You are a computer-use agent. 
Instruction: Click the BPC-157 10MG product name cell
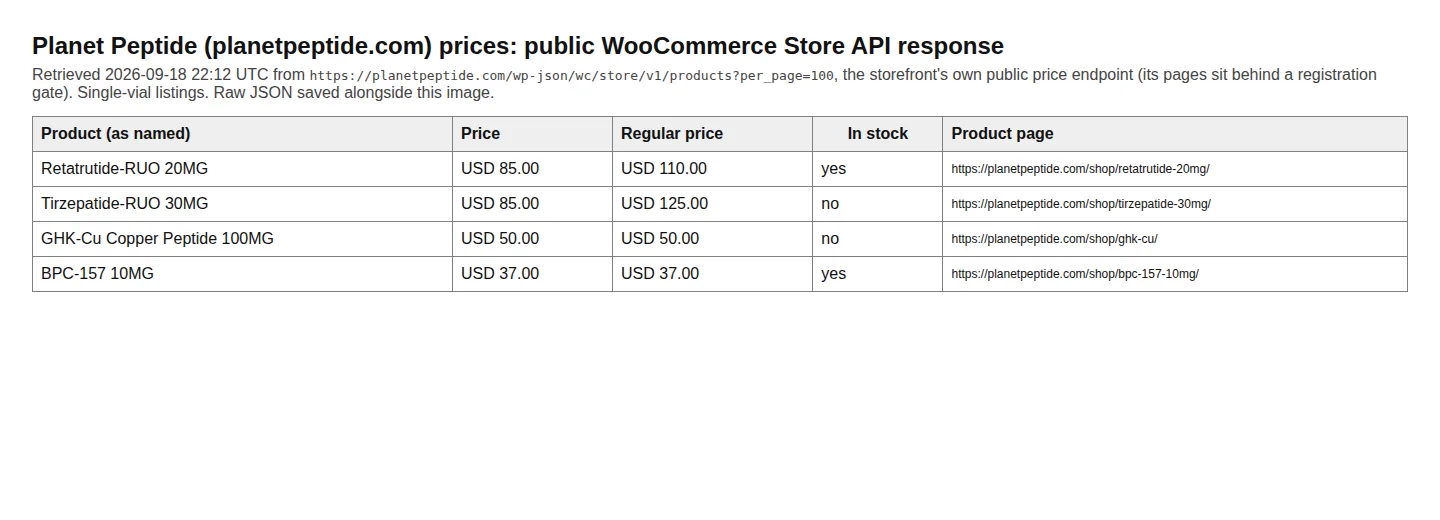click(242, 274)
